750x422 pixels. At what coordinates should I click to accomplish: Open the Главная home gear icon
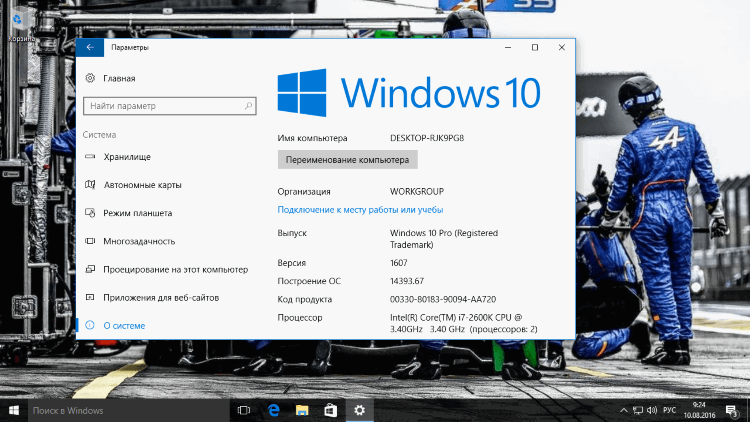click(x=90, y=78)
